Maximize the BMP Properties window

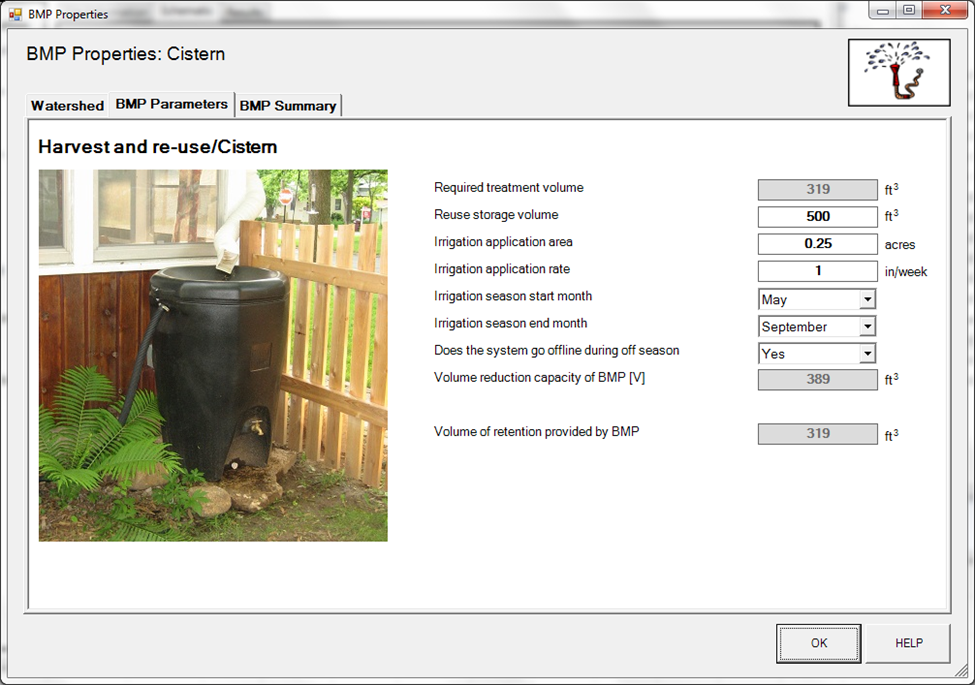pos(908,10)
